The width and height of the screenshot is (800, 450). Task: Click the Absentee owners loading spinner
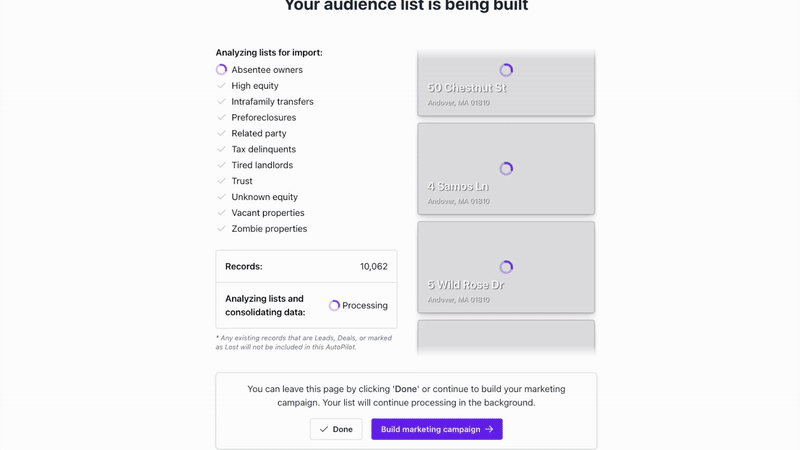tap(222, 70)
